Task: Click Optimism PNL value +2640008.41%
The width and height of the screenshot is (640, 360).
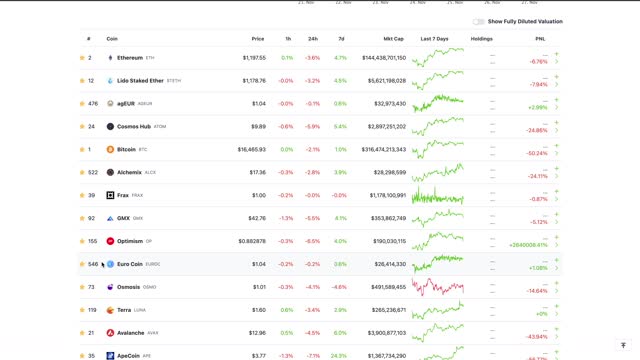Action: pos(528,245)
